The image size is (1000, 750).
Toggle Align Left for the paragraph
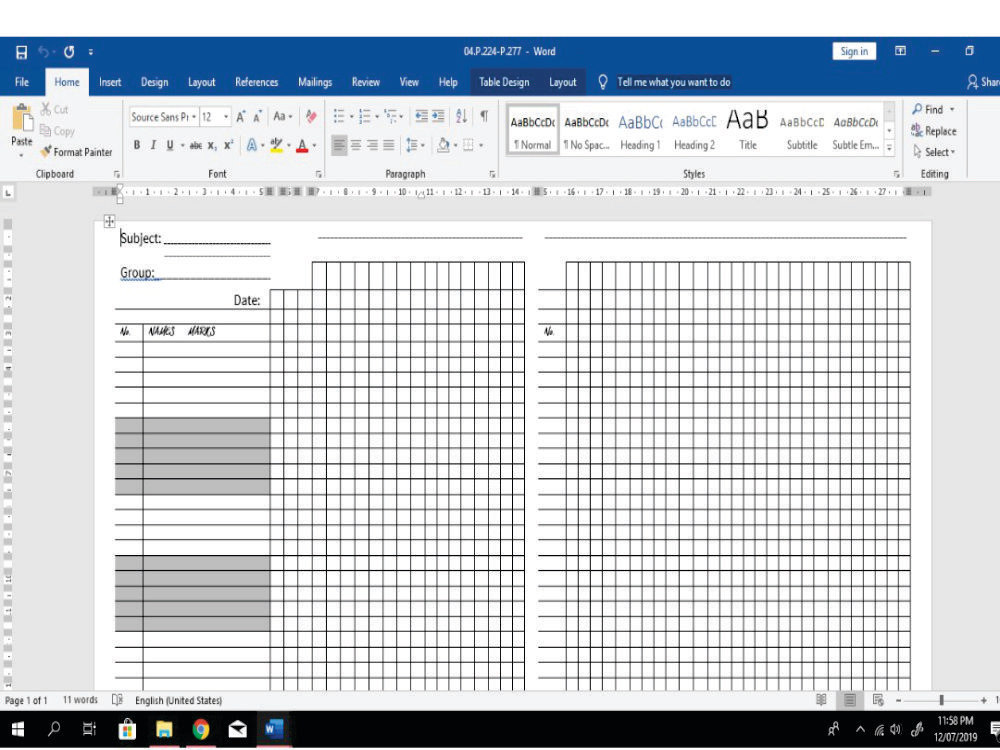coord(339,145)
